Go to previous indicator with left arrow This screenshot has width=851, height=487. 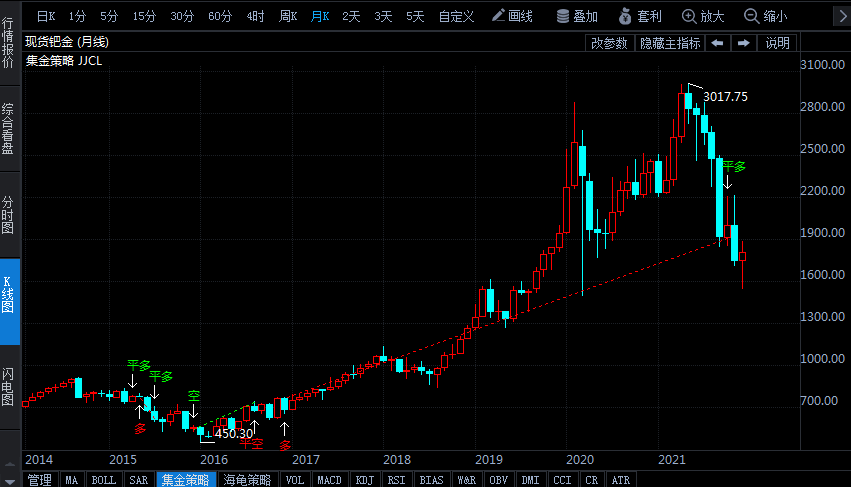tap(717, 43)
